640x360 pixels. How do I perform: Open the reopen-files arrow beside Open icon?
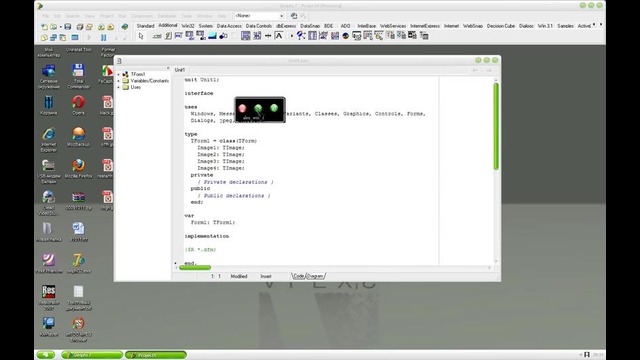point(60,27)
